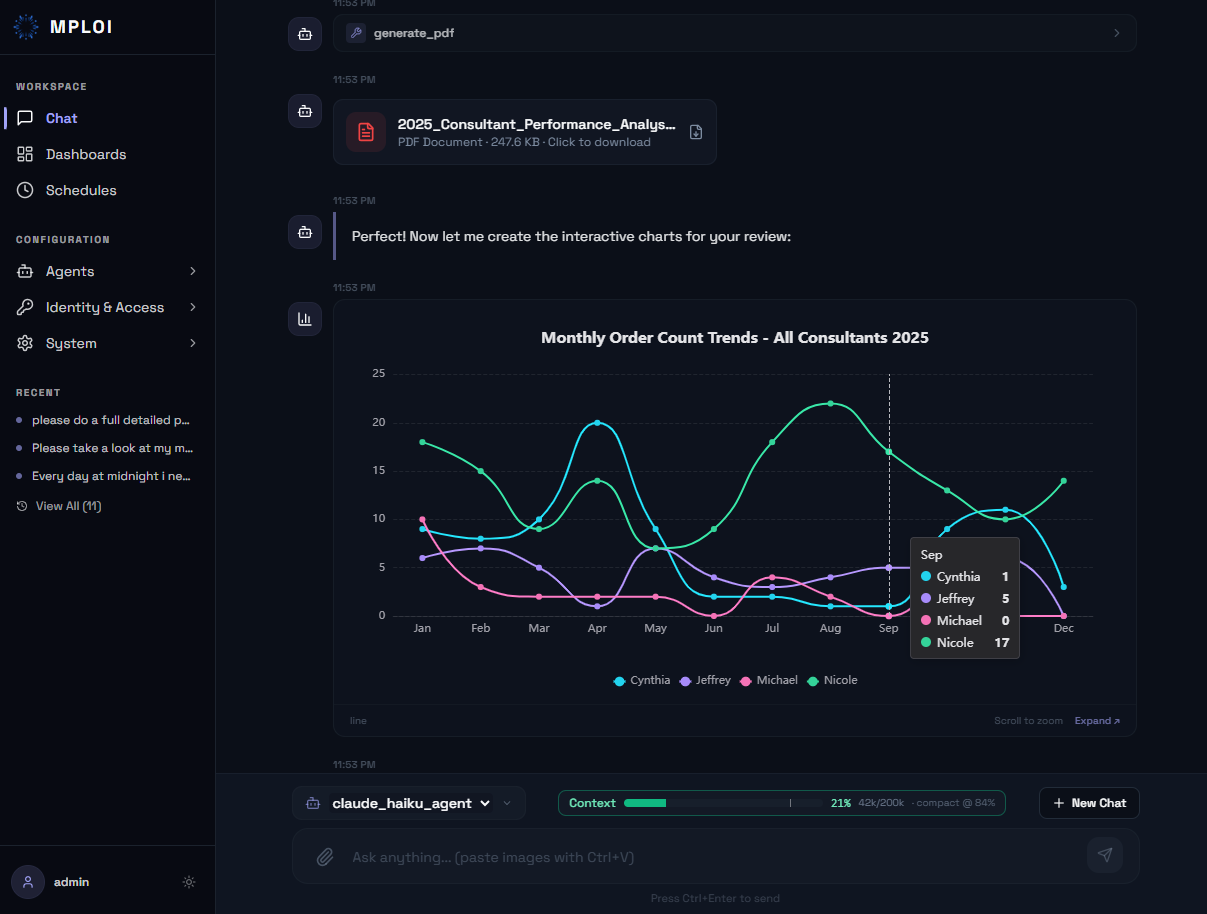Click the System gear icon
Viewport: 1207px width, 914px height.
click(x=25, y=343)
